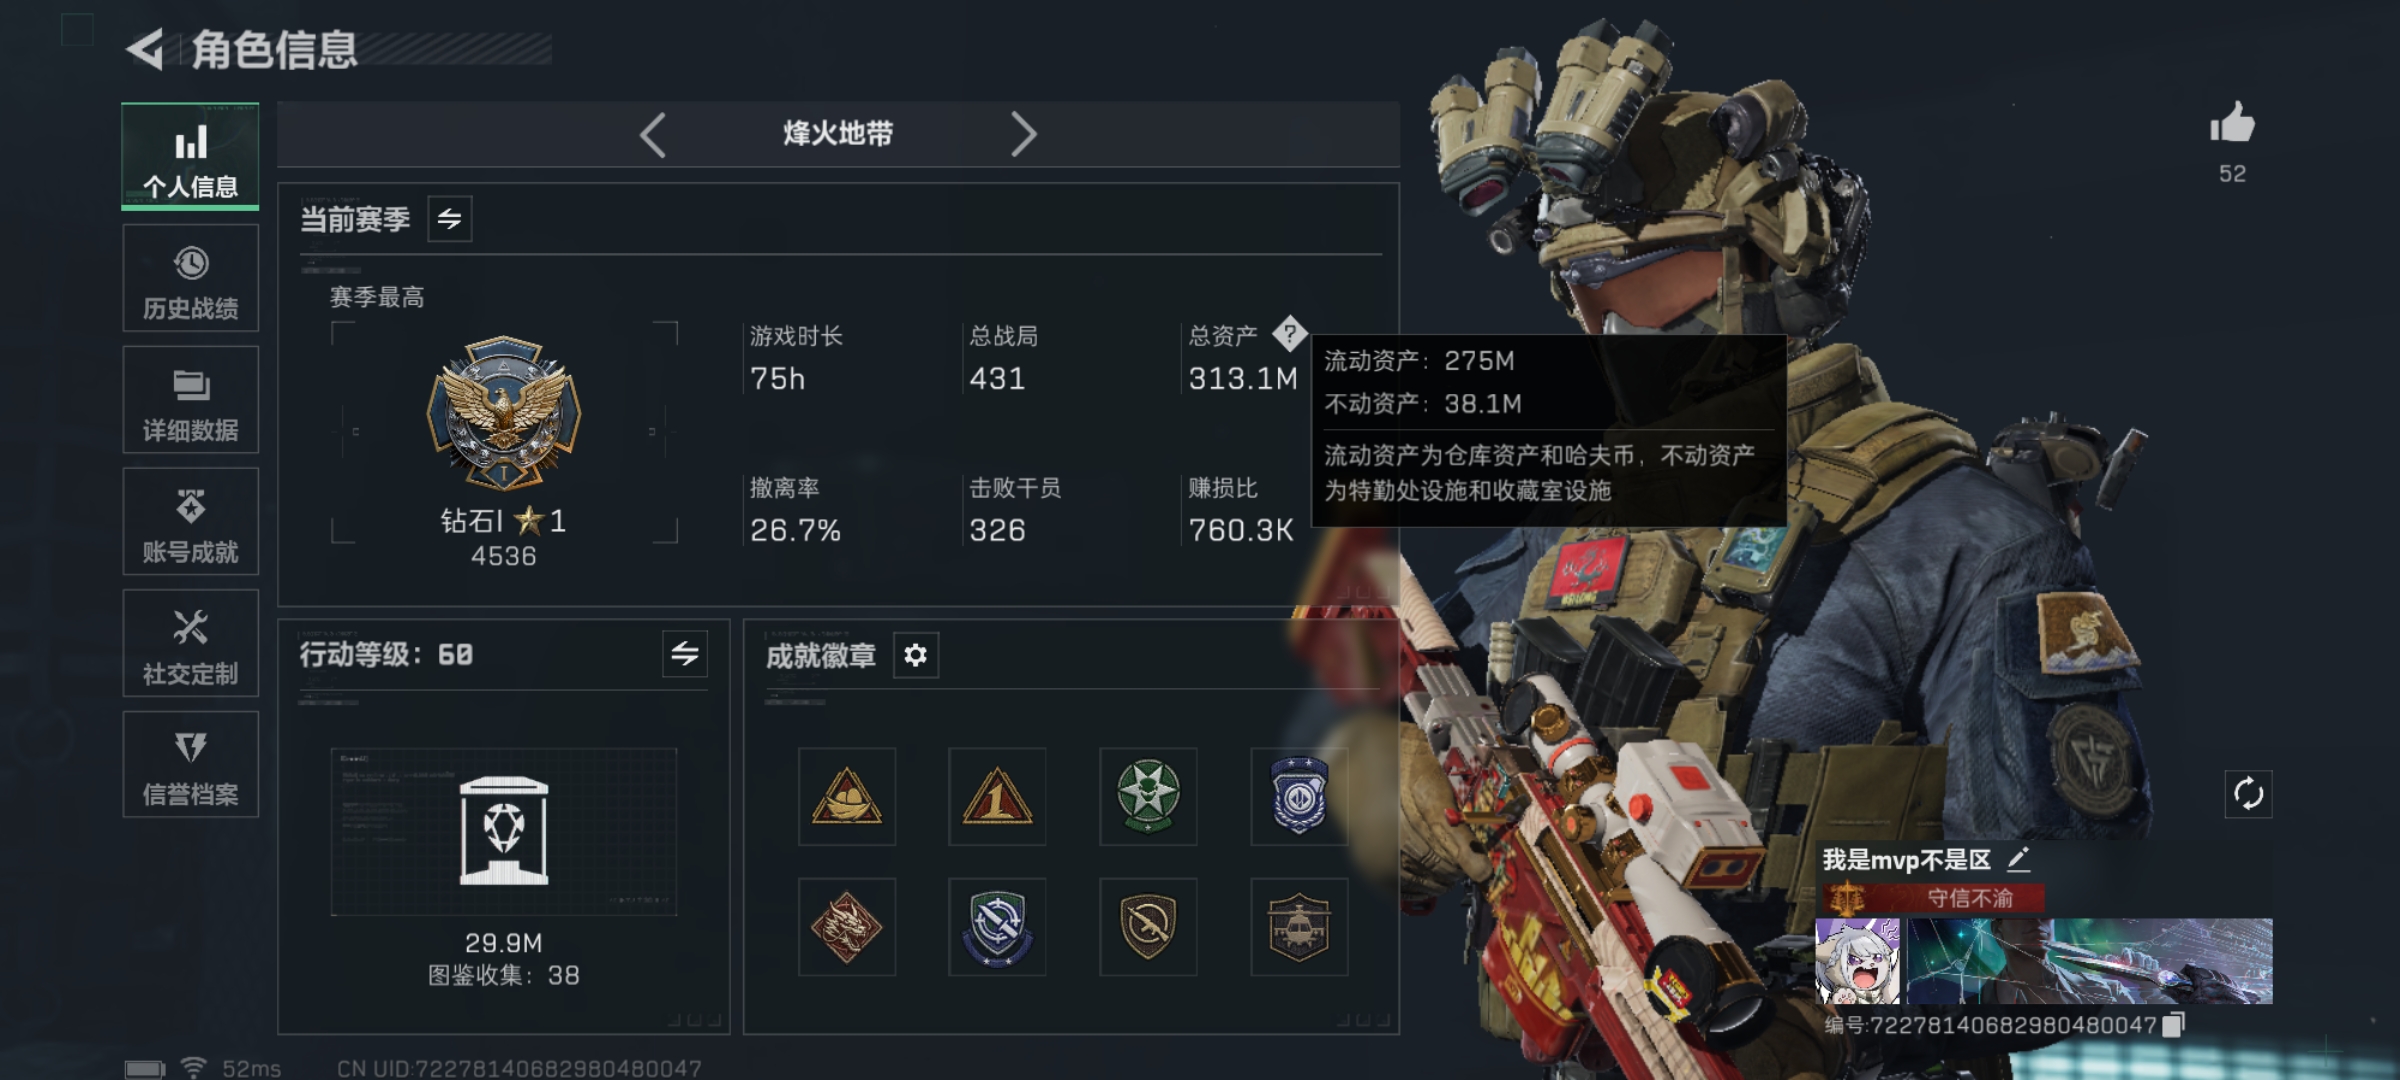Like this profile with thumbs-up icon

[x=2232, y=125]
